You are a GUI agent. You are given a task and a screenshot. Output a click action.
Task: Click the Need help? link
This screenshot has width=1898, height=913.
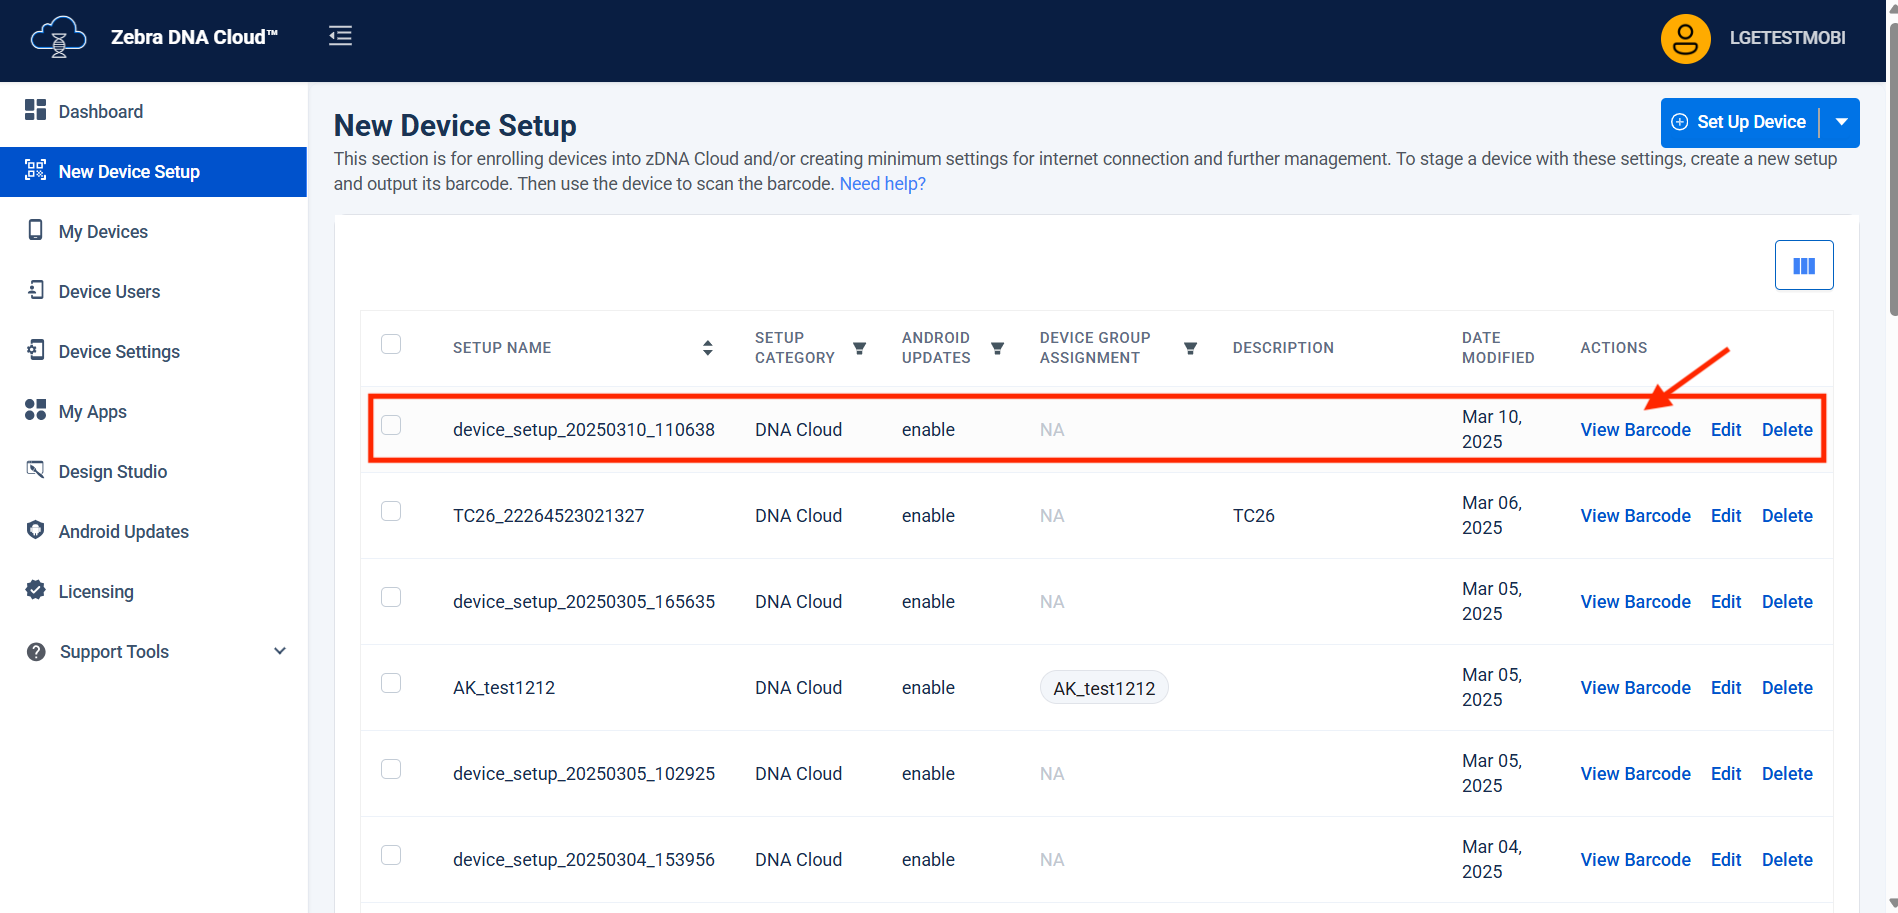(x=882, y=184)
